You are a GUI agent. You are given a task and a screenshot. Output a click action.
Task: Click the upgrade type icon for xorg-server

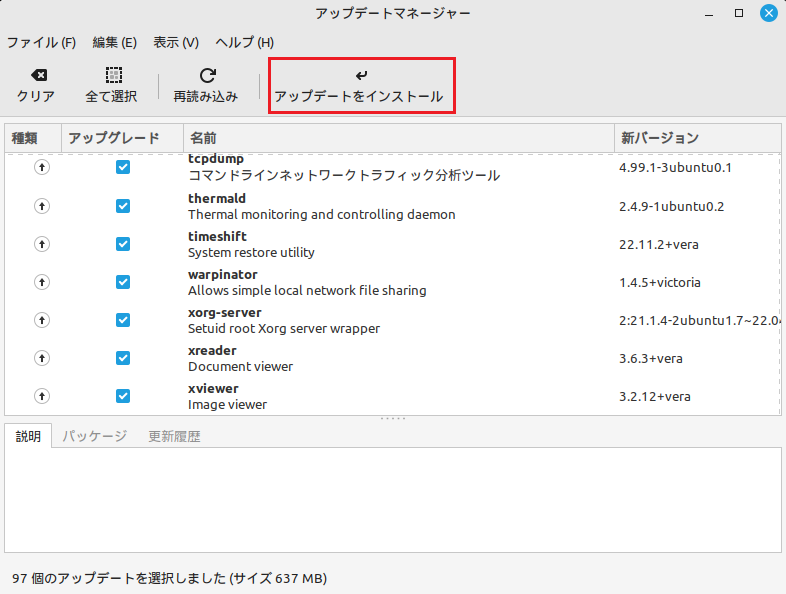point(42,320)
